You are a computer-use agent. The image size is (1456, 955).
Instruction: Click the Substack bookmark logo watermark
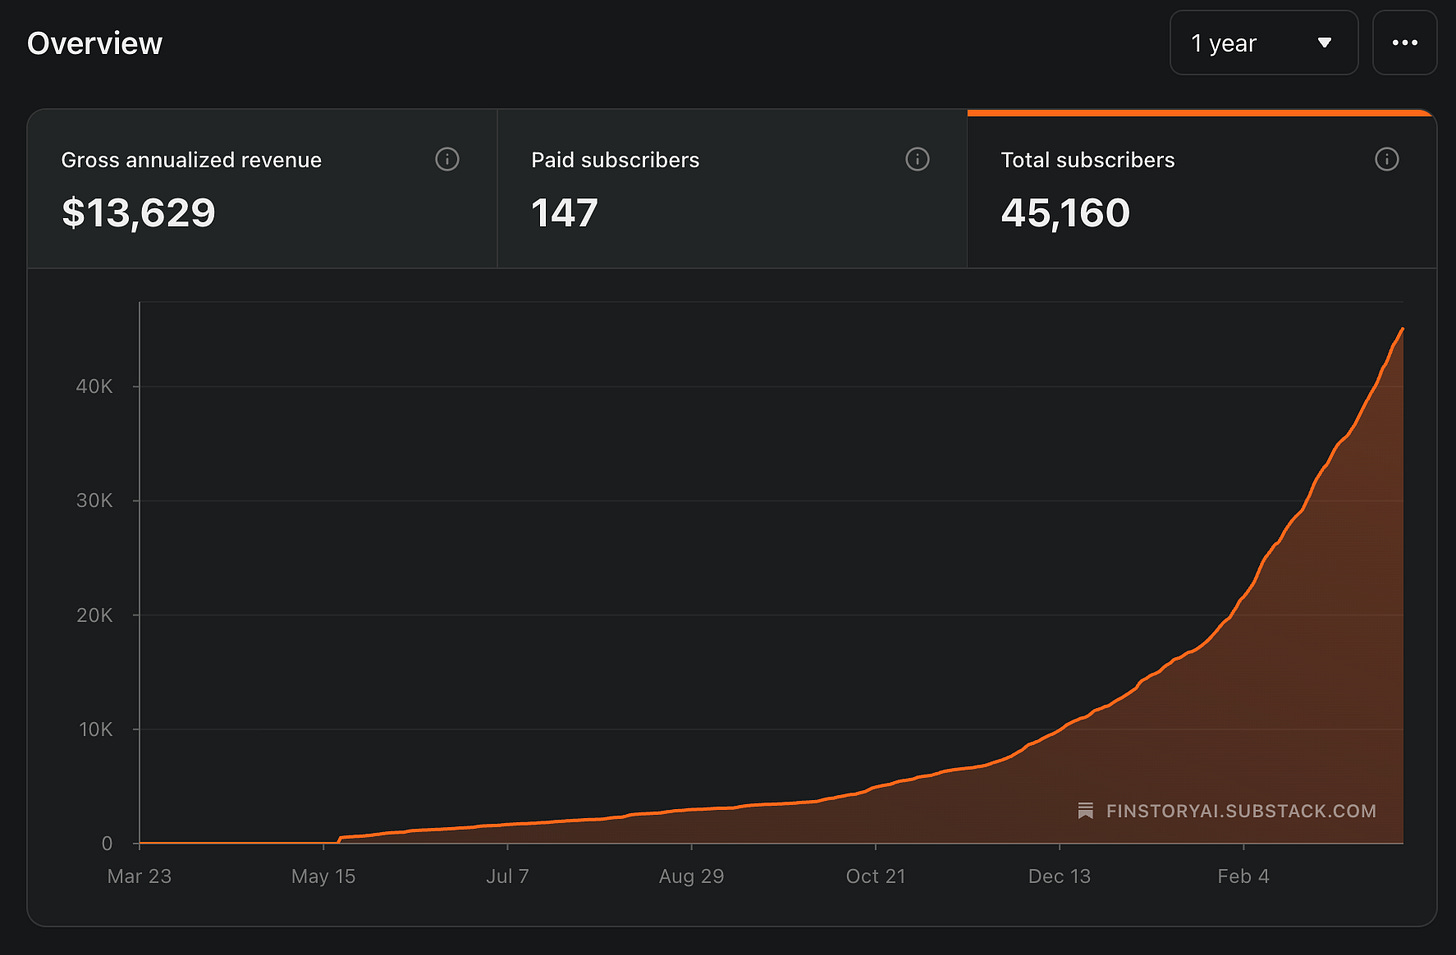[1085, 811]
